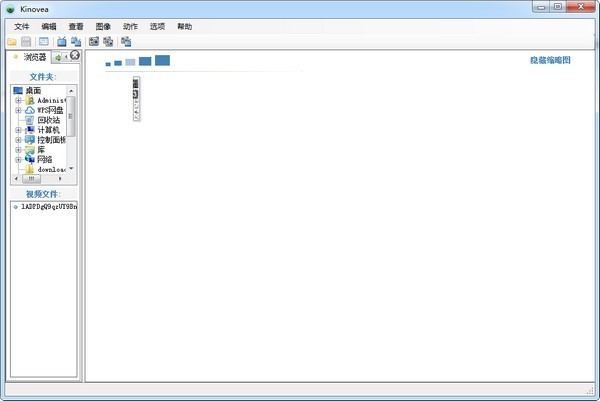Expand the 控制面板 tree node
600x401 pixels.
(18, 140)
